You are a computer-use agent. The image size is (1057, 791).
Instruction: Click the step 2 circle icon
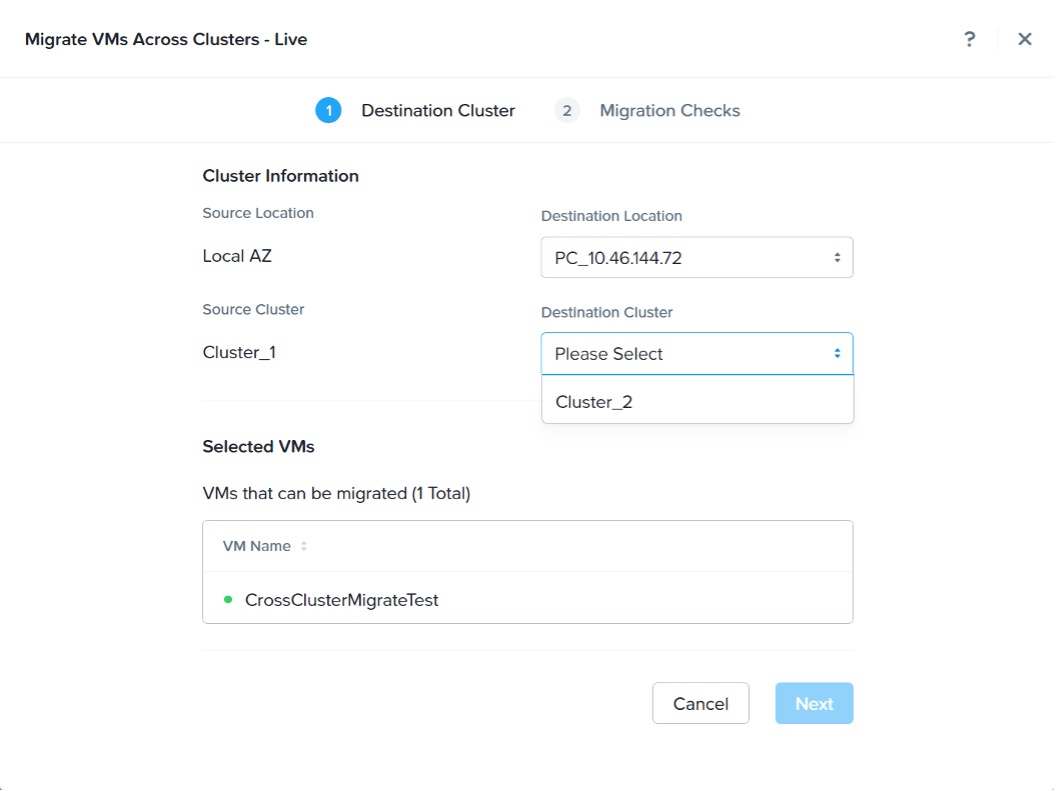click(567, 111)
